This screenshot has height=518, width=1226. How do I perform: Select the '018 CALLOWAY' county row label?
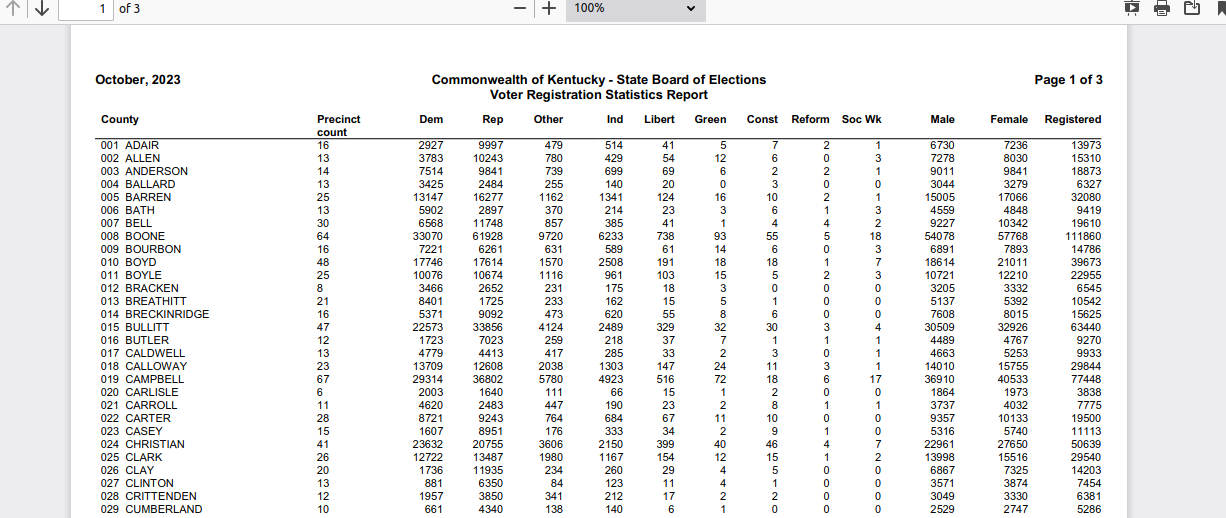coord(144,366)
